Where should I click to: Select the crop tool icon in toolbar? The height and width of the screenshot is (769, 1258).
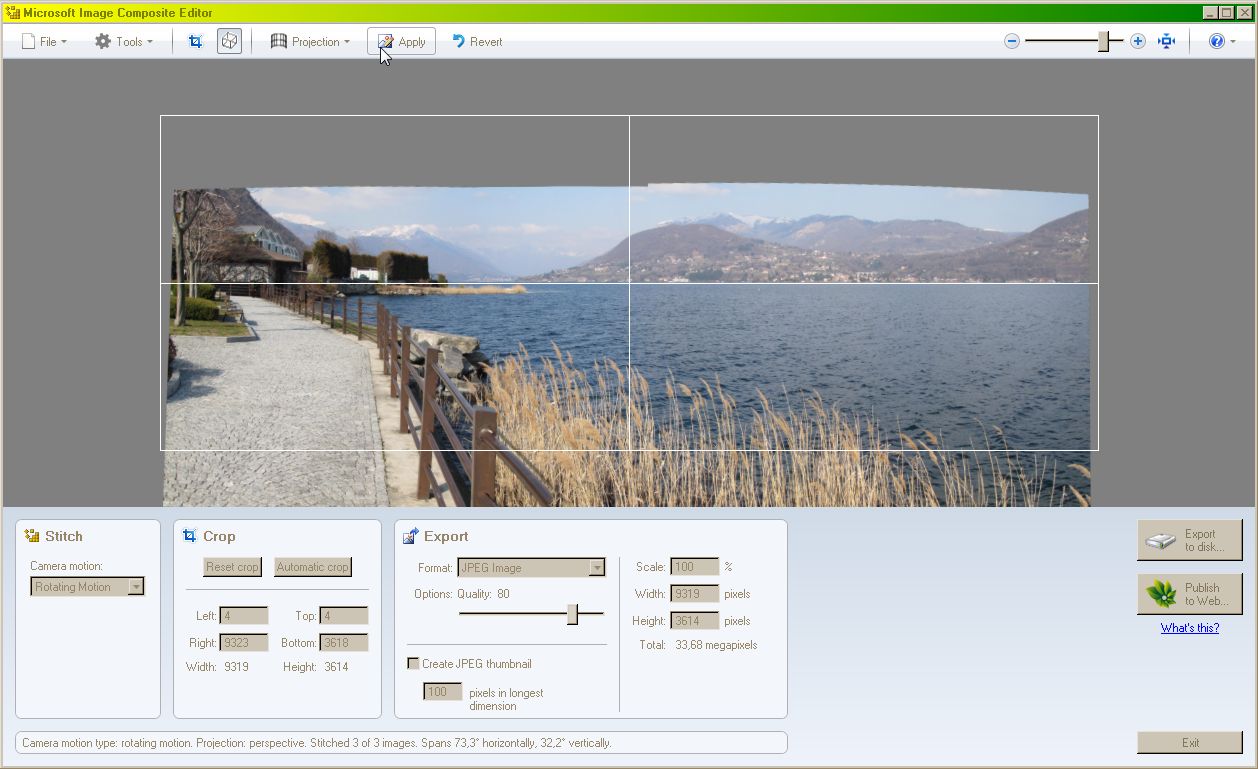[x=195, y=41]
